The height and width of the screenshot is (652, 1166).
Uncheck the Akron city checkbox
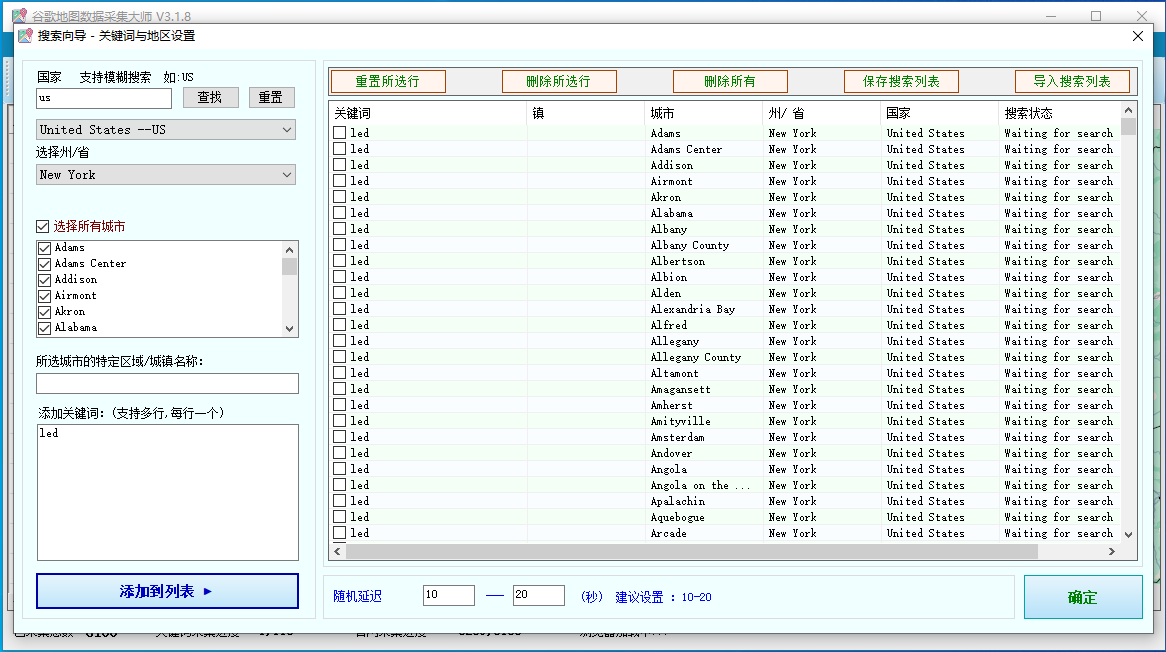(x=44, y=312)
